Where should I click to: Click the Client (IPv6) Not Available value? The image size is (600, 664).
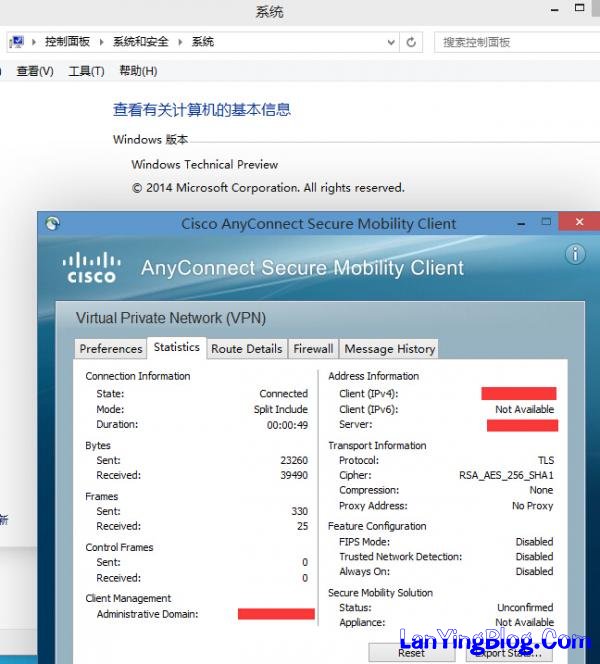pyautogui.click(x=525, y=409)
